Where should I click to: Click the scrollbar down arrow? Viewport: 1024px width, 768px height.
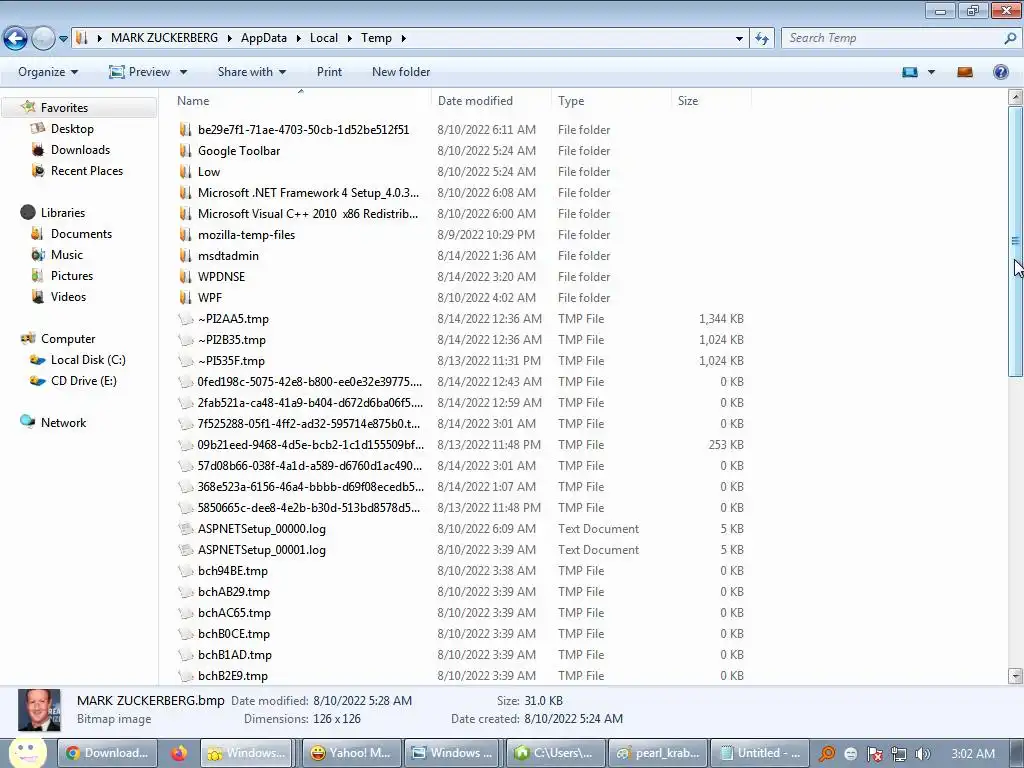[x=1016, y=676]
